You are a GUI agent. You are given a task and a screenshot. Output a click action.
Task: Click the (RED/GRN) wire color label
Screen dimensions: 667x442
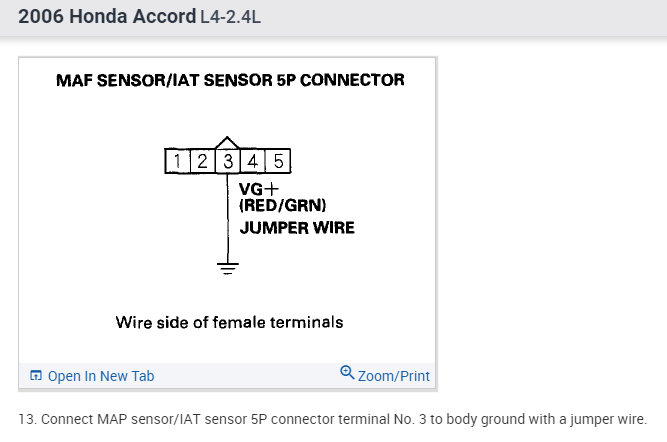tap(283, 205)
